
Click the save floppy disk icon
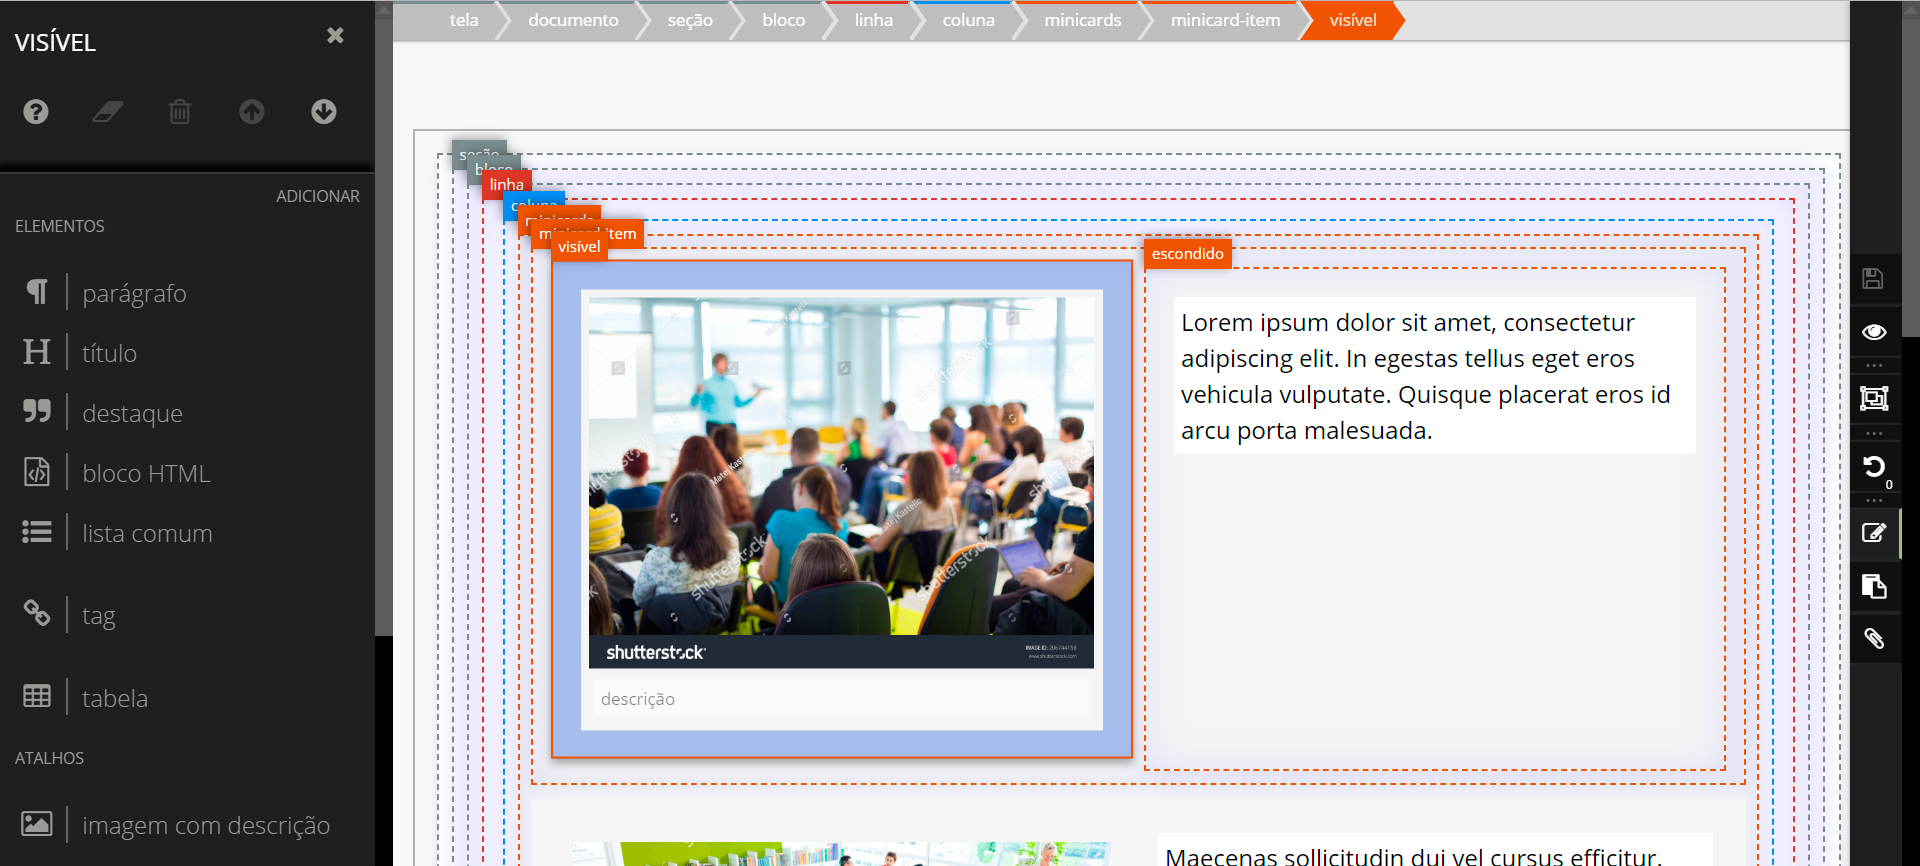1874,279
